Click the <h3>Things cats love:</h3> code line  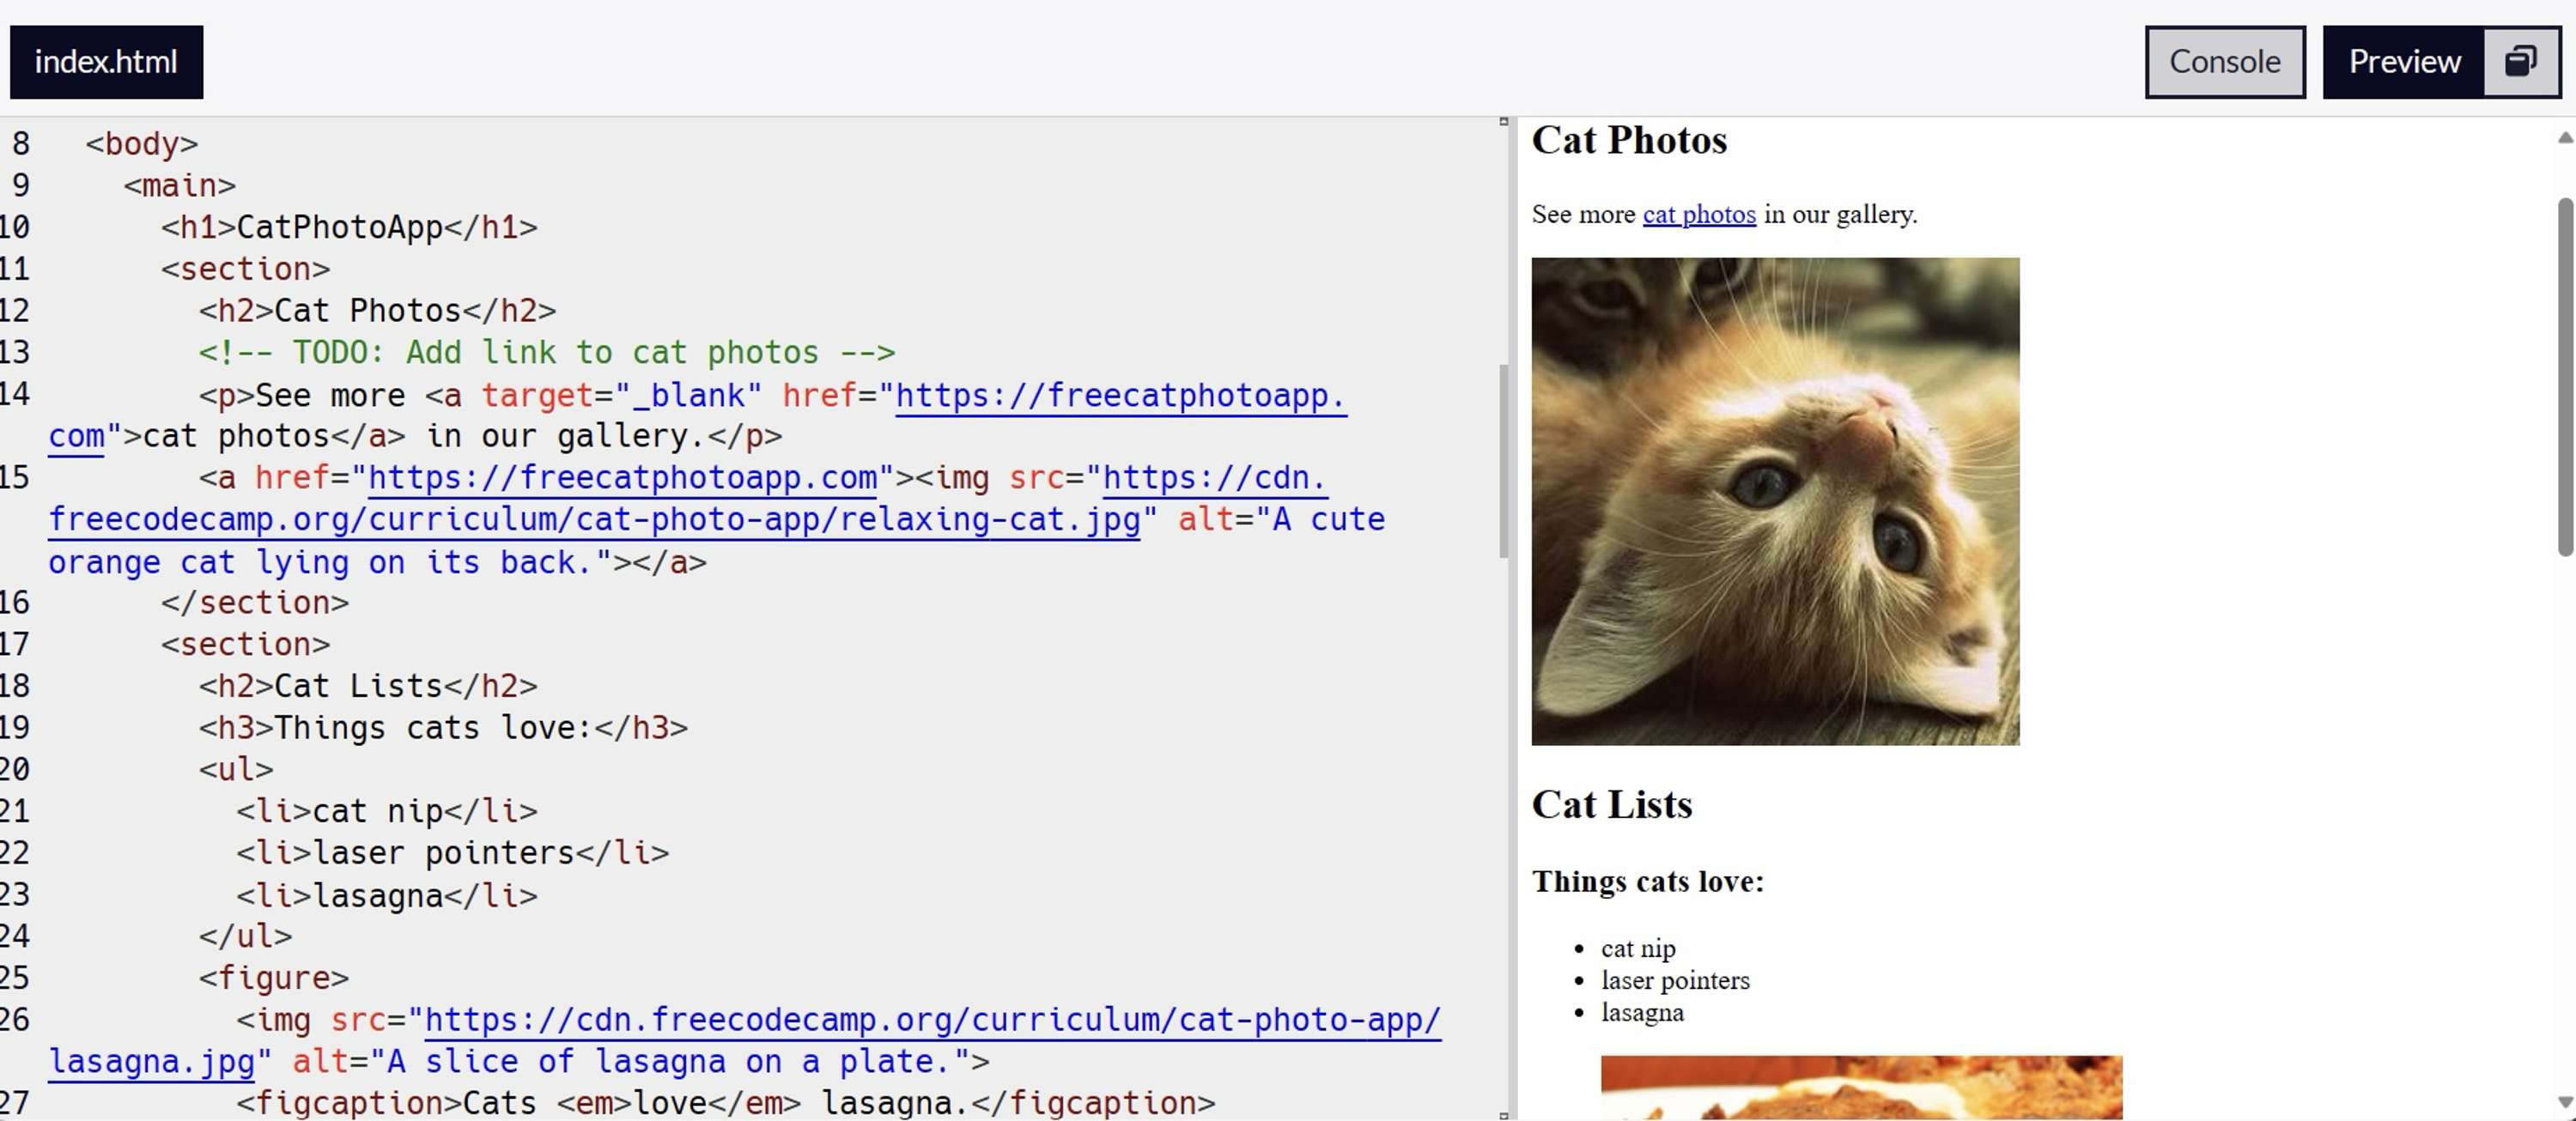(443, 728)
